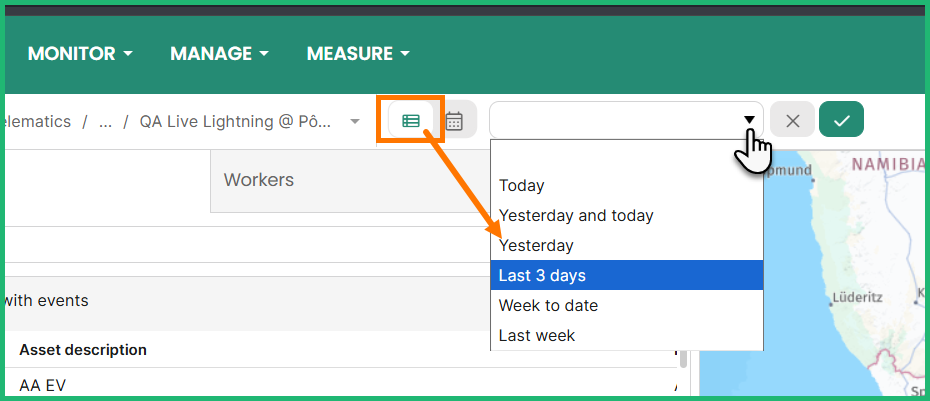Click the breadcrumb ellipsis link
The width and height of the screenshot is (930, 401).
coord(105,122)
